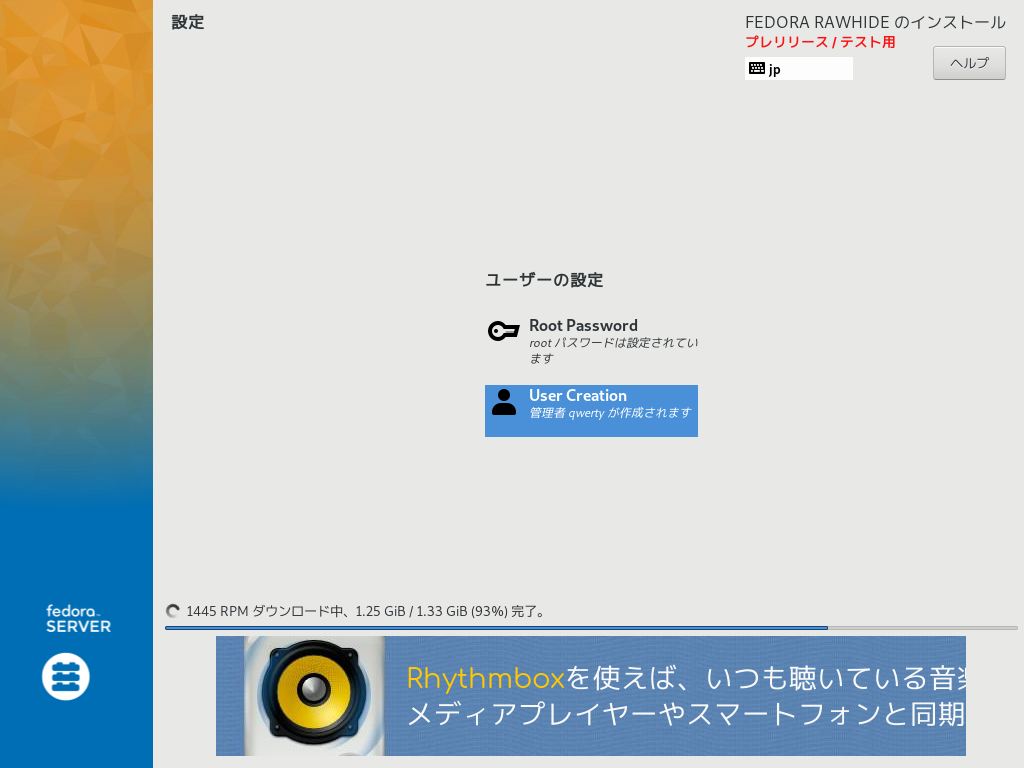Click the User Creation person icon
This screenshot has height=768, width=1024.
[504, 402]
